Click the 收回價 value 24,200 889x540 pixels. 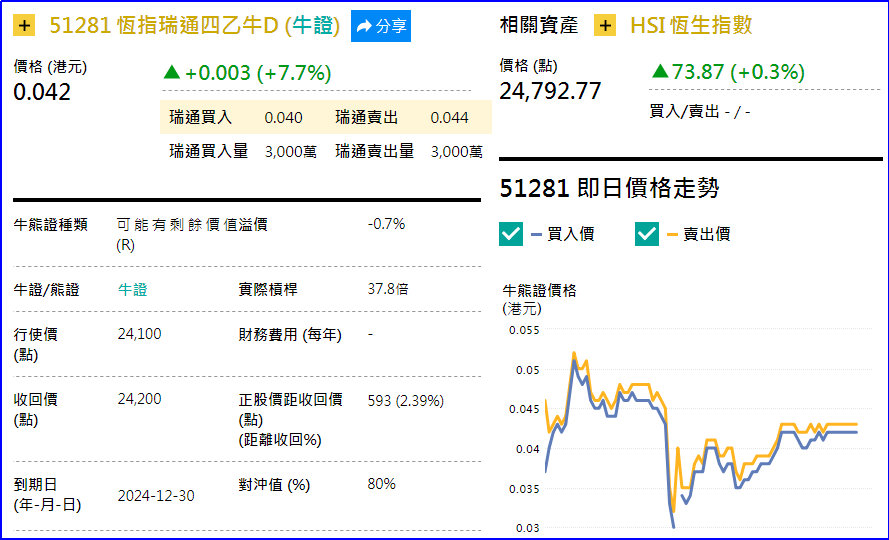(x=139, y=399)
